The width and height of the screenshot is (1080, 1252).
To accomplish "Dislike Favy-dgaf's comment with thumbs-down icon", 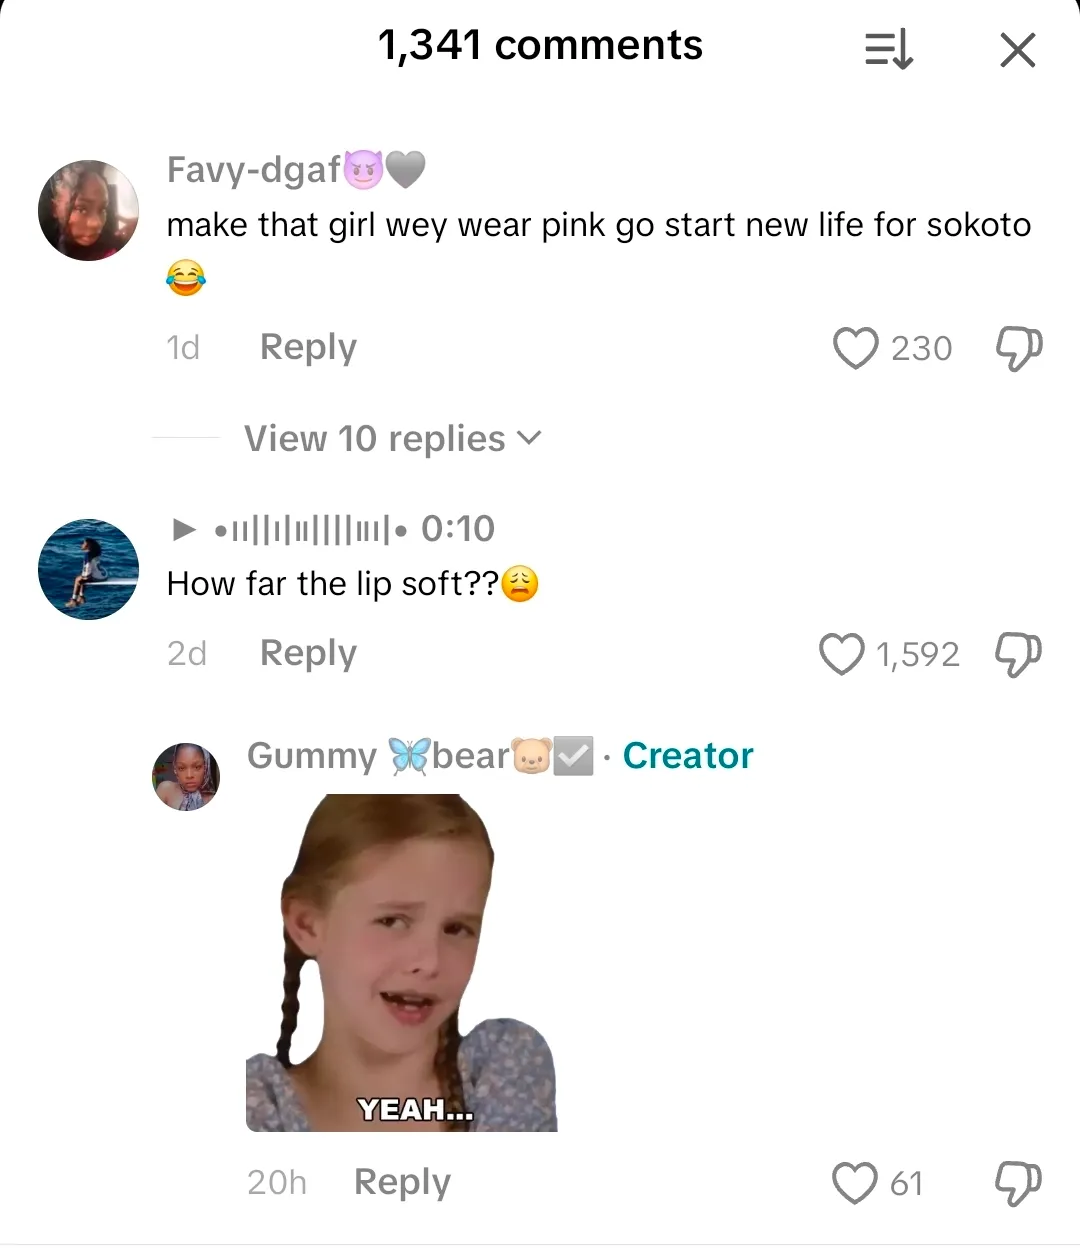I will click(1018, 348).
